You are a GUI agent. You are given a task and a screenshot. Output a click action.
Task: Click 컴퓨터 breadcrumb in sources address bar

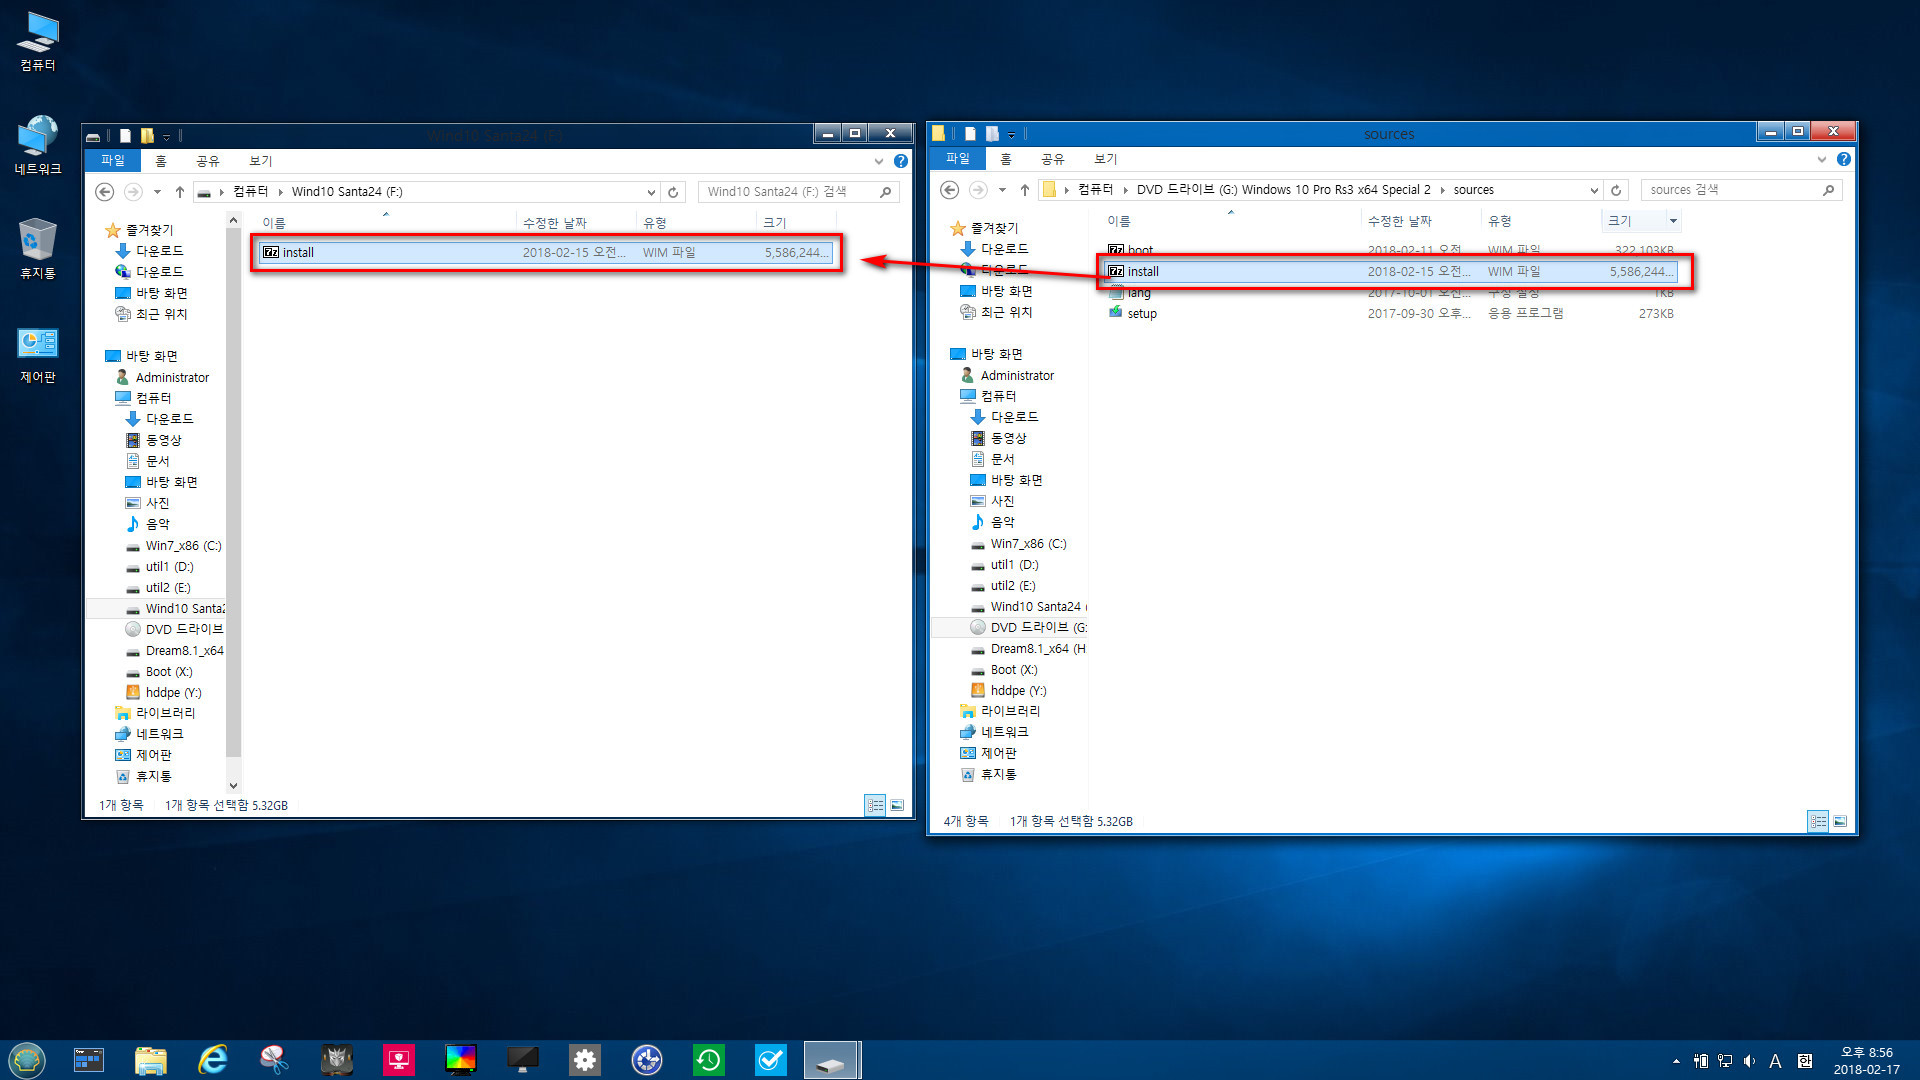coord(1095,190)
